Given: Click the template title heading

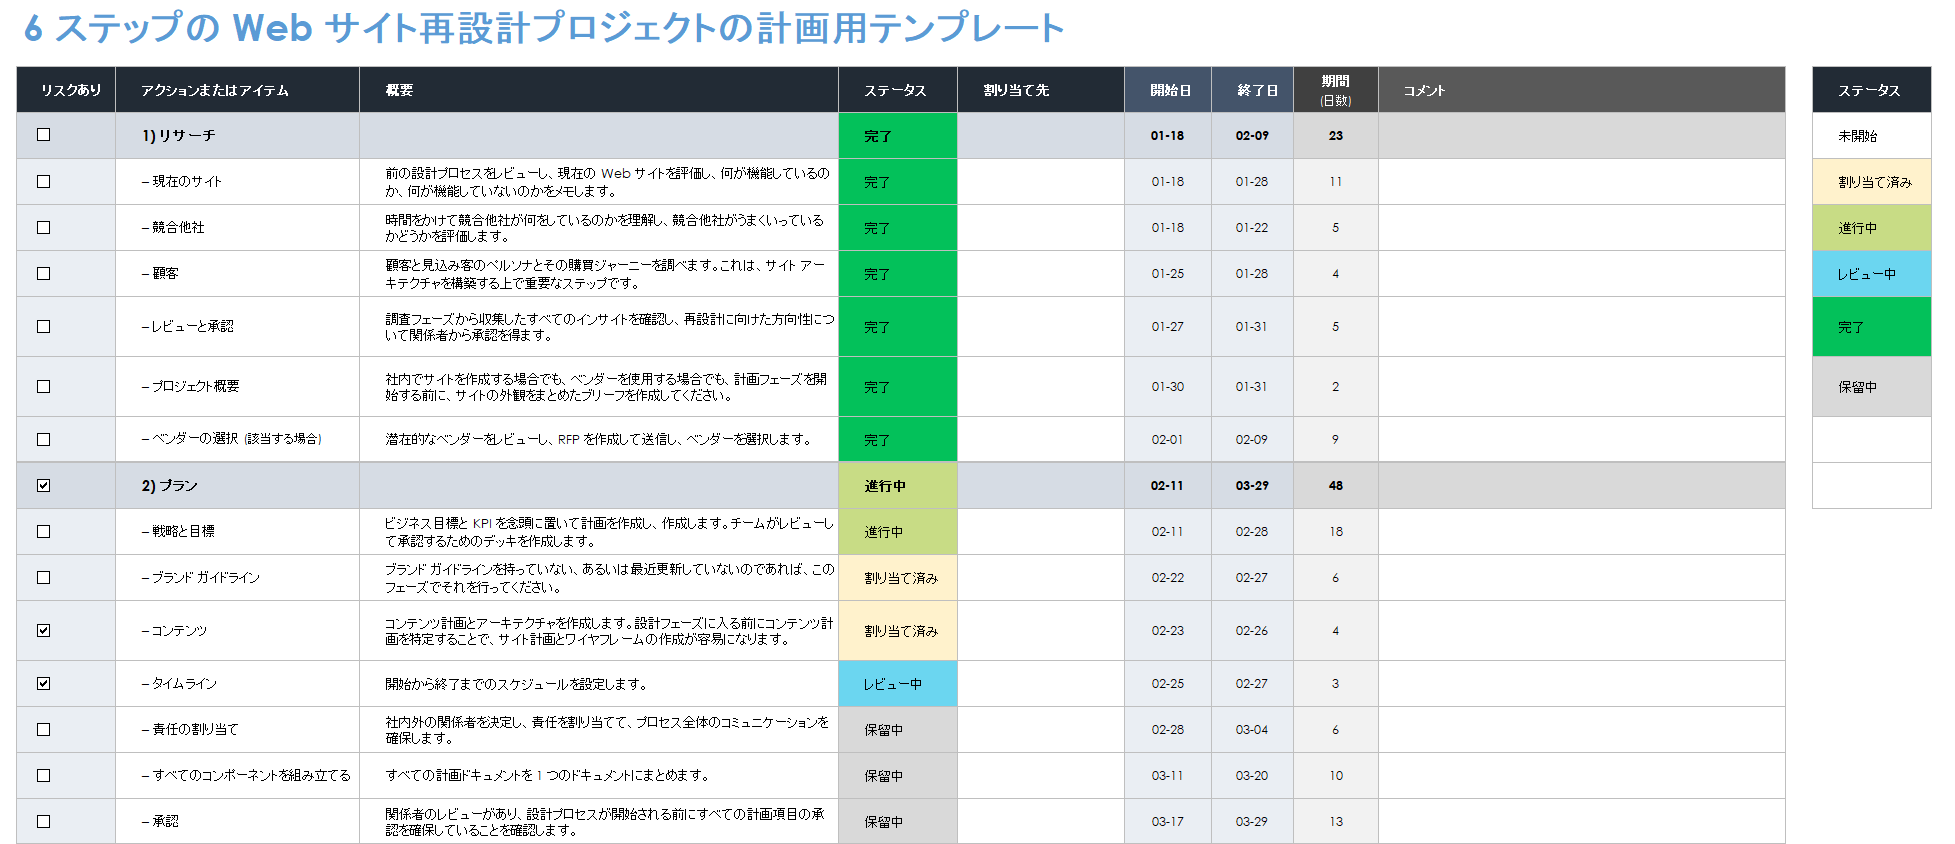Looking at the screenshot, I should pos(544,28).
